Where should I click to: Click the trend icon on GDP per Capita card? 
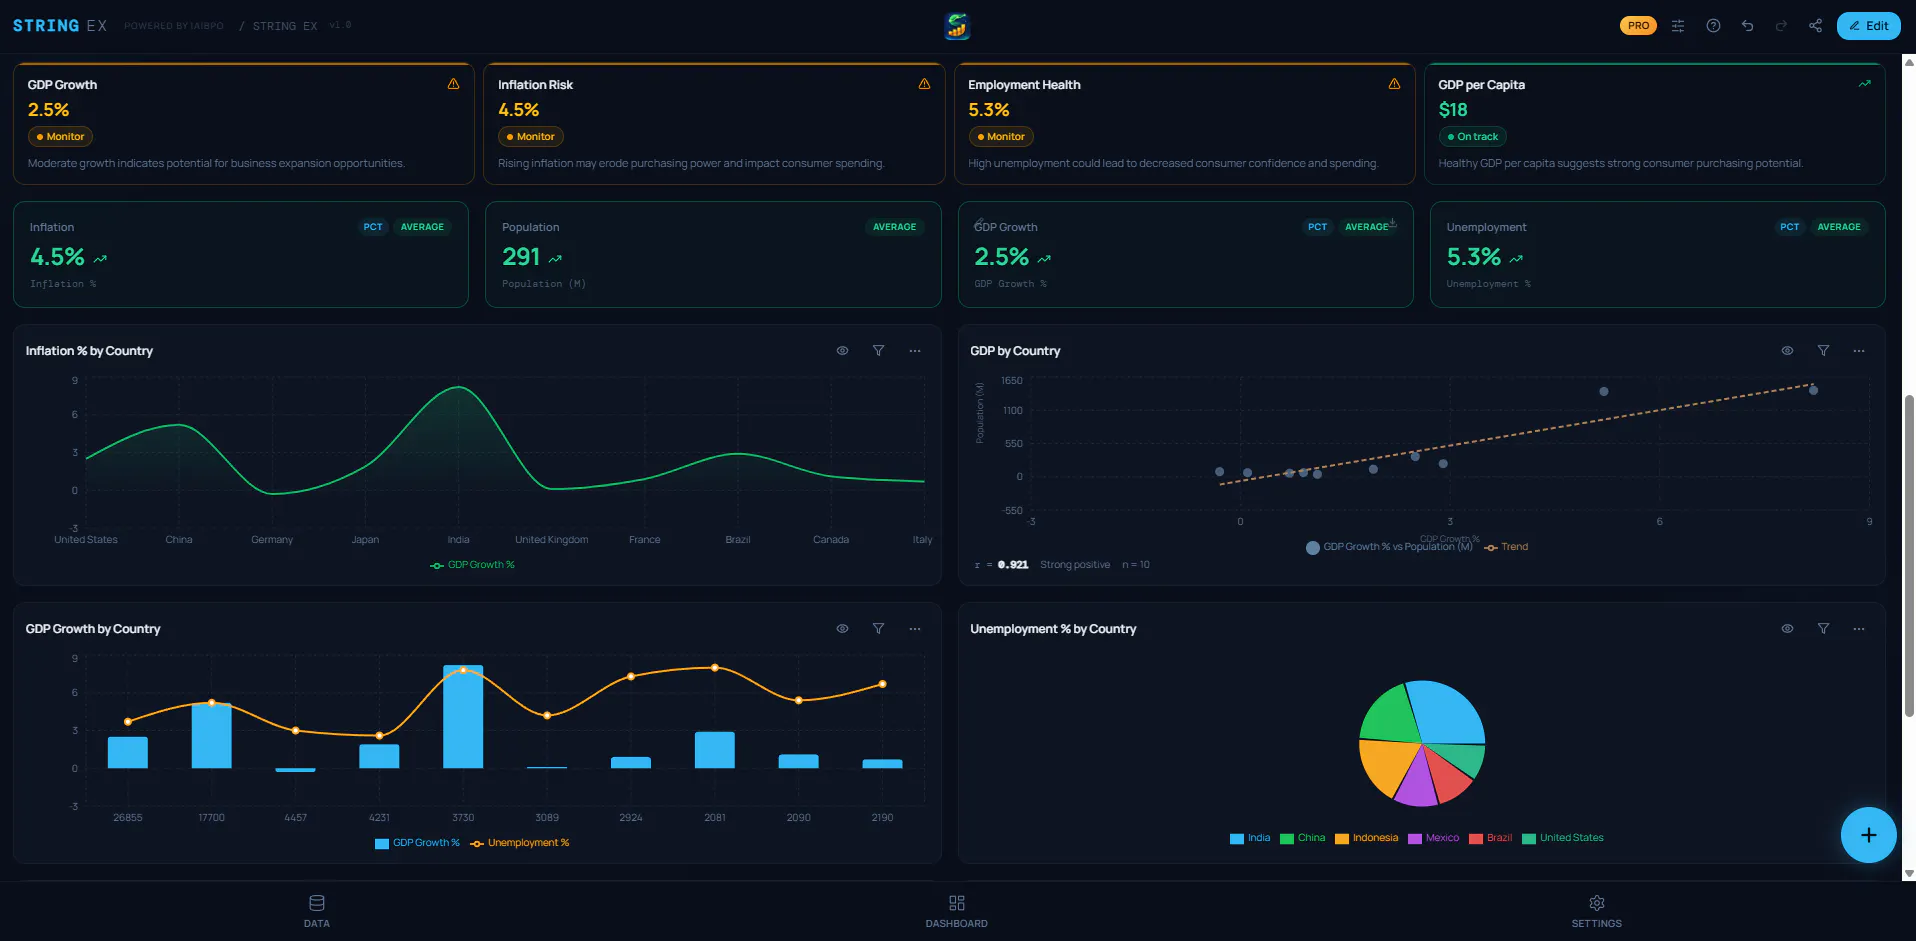(1864, 84)
